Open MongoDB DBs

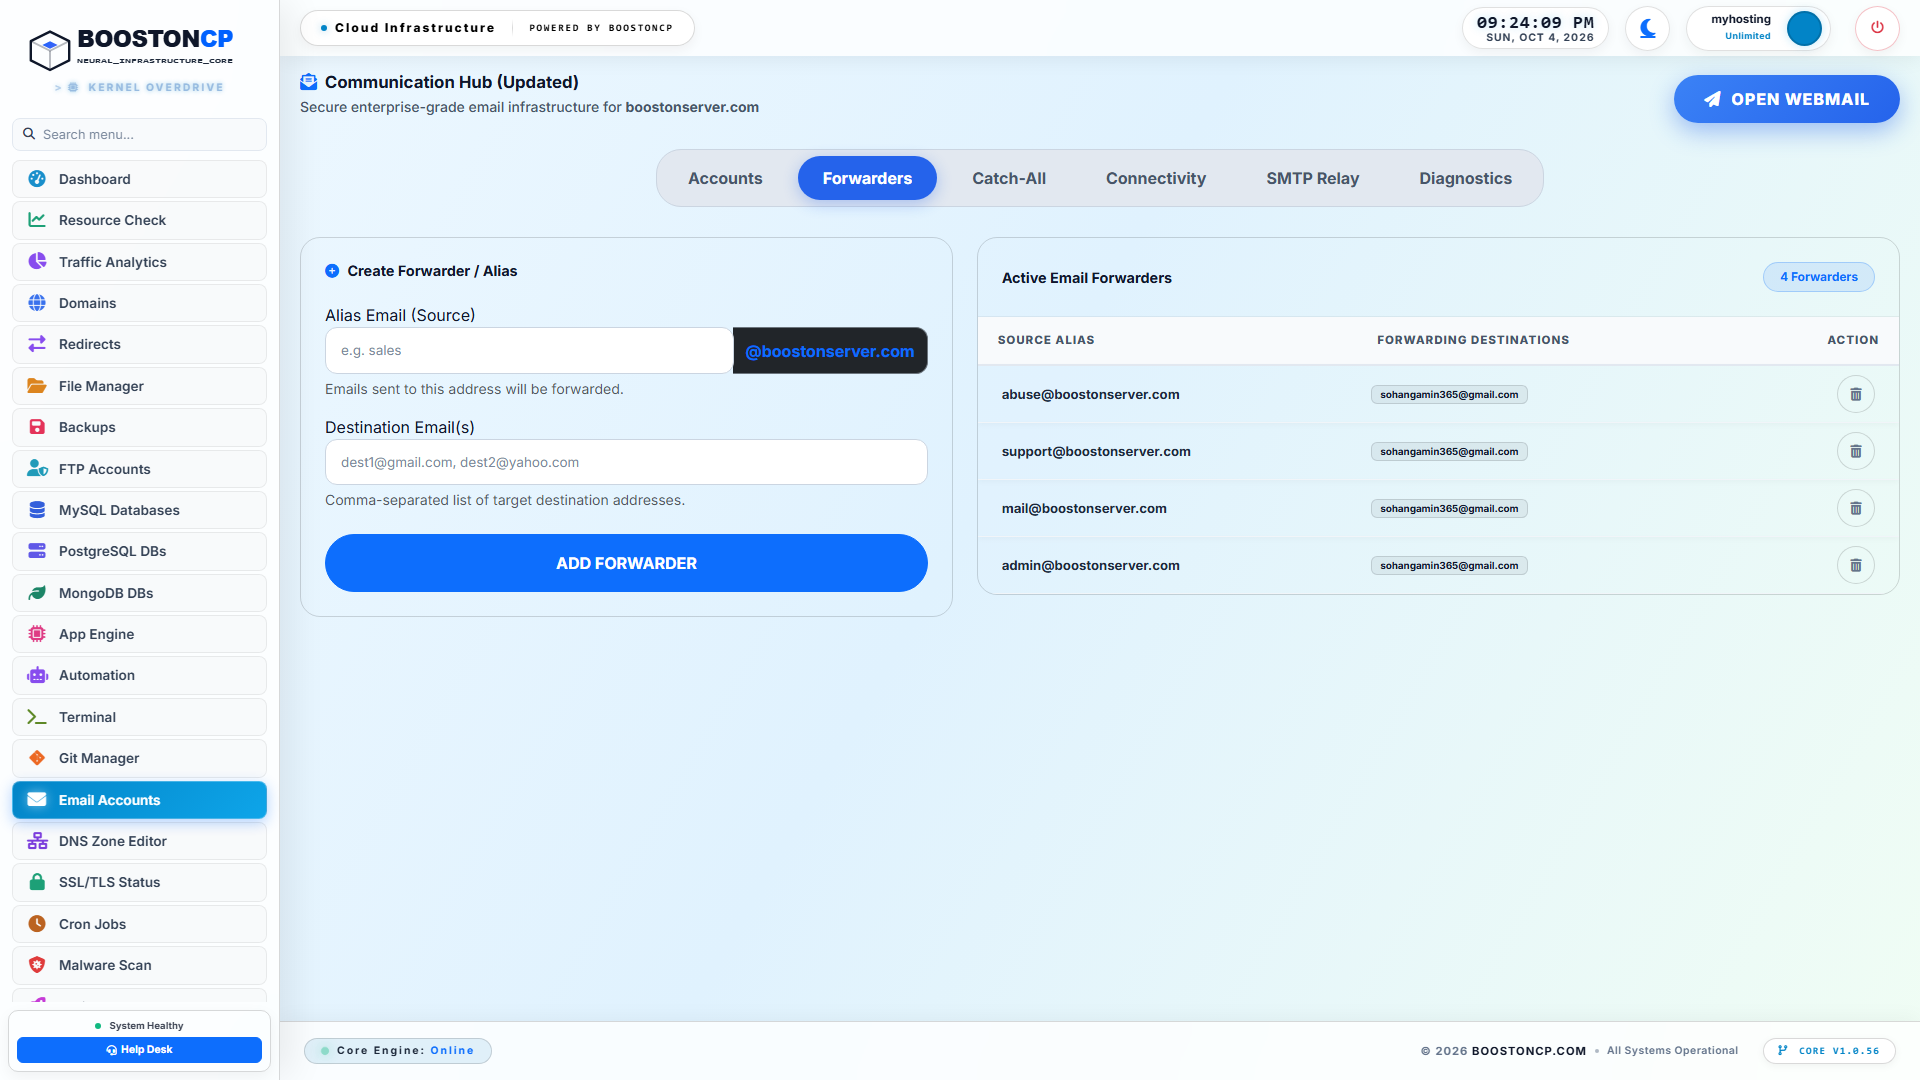point(139,593)
